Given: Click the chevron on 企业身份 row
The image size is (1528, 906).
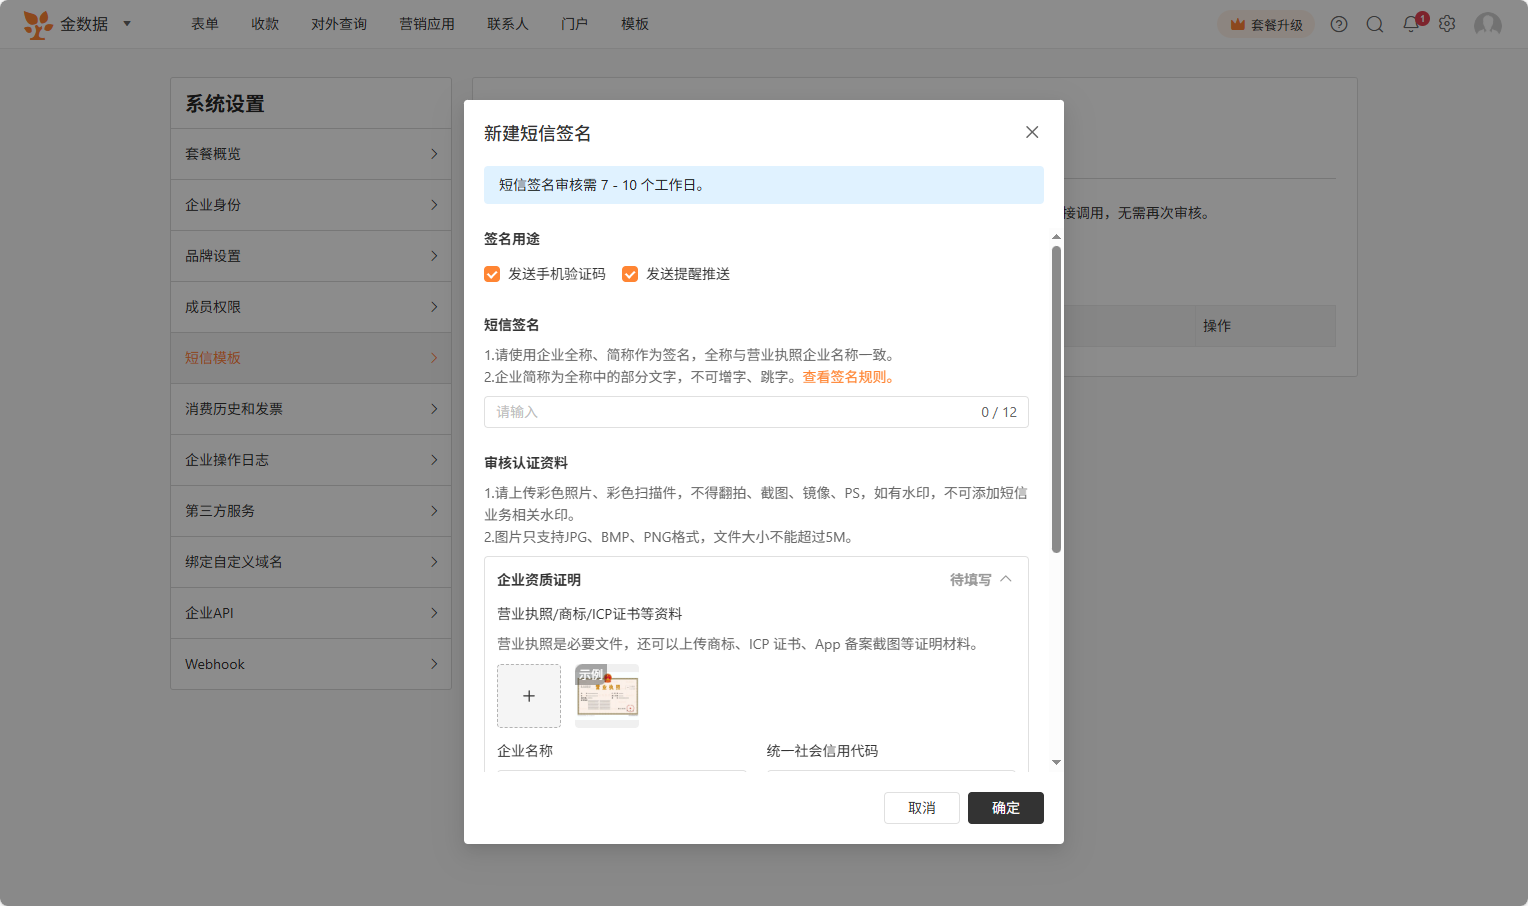Looking at the screenshot, I should click(x=434, y=205).
